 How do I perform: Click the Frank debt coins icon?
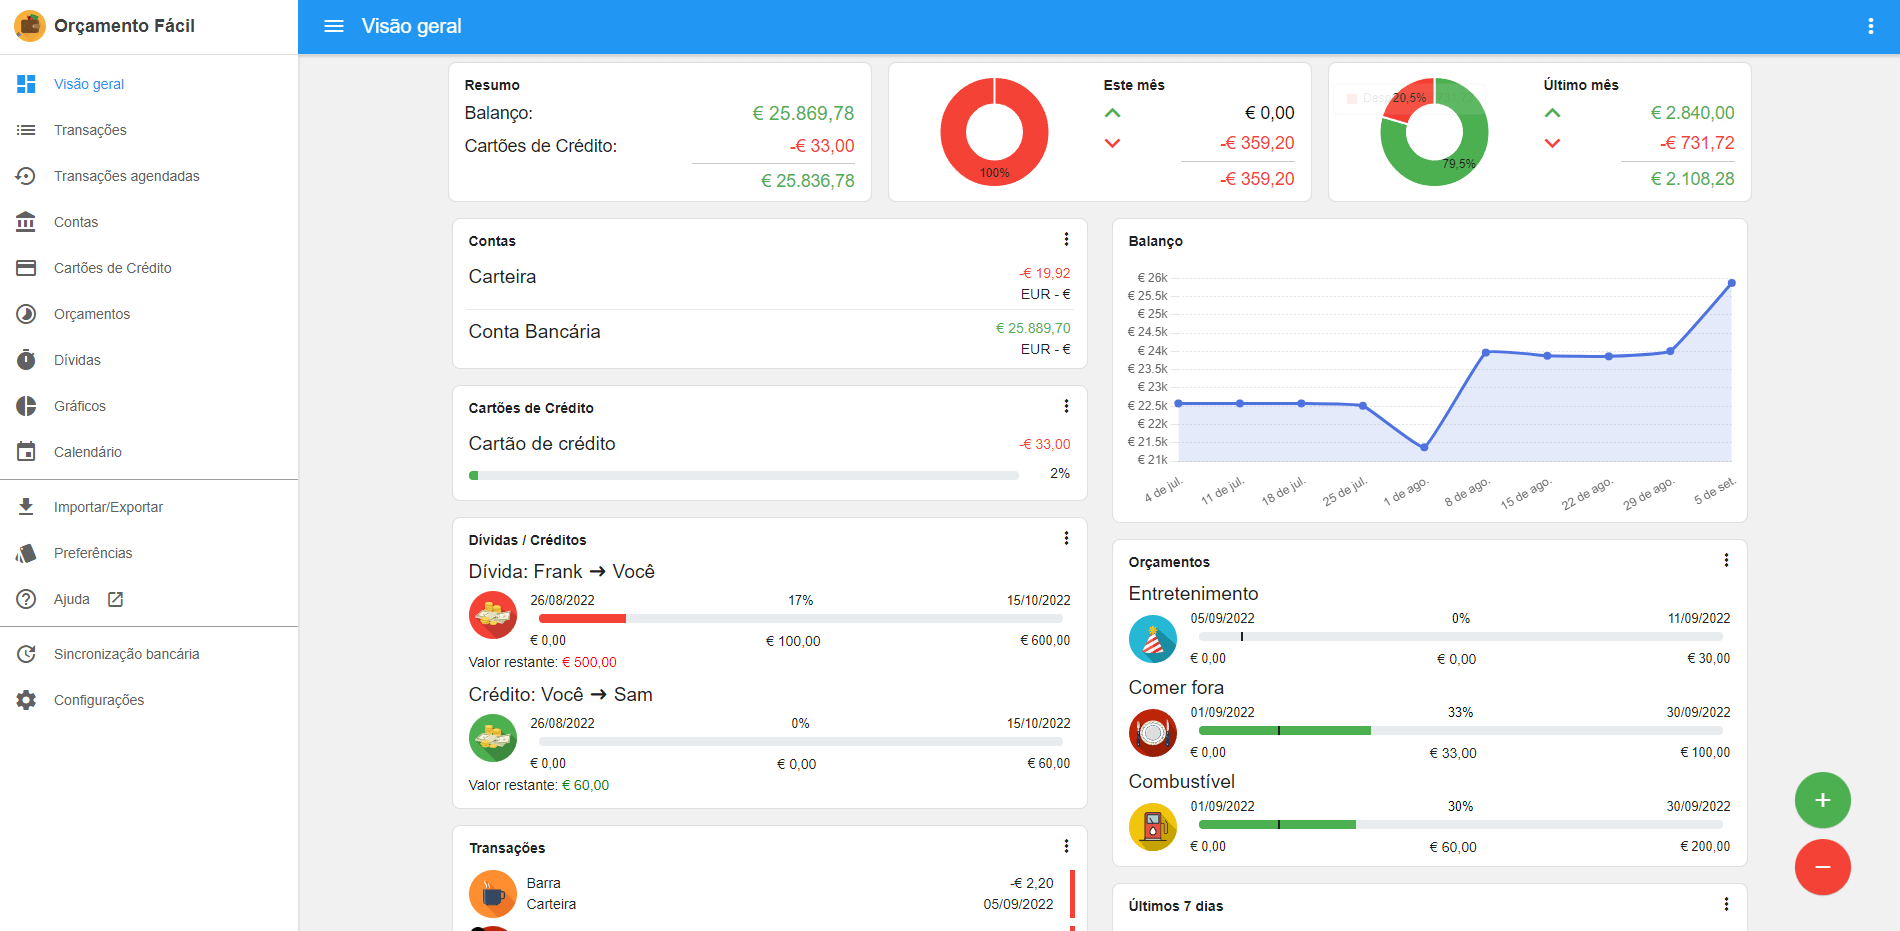click(x=493, y=616)
